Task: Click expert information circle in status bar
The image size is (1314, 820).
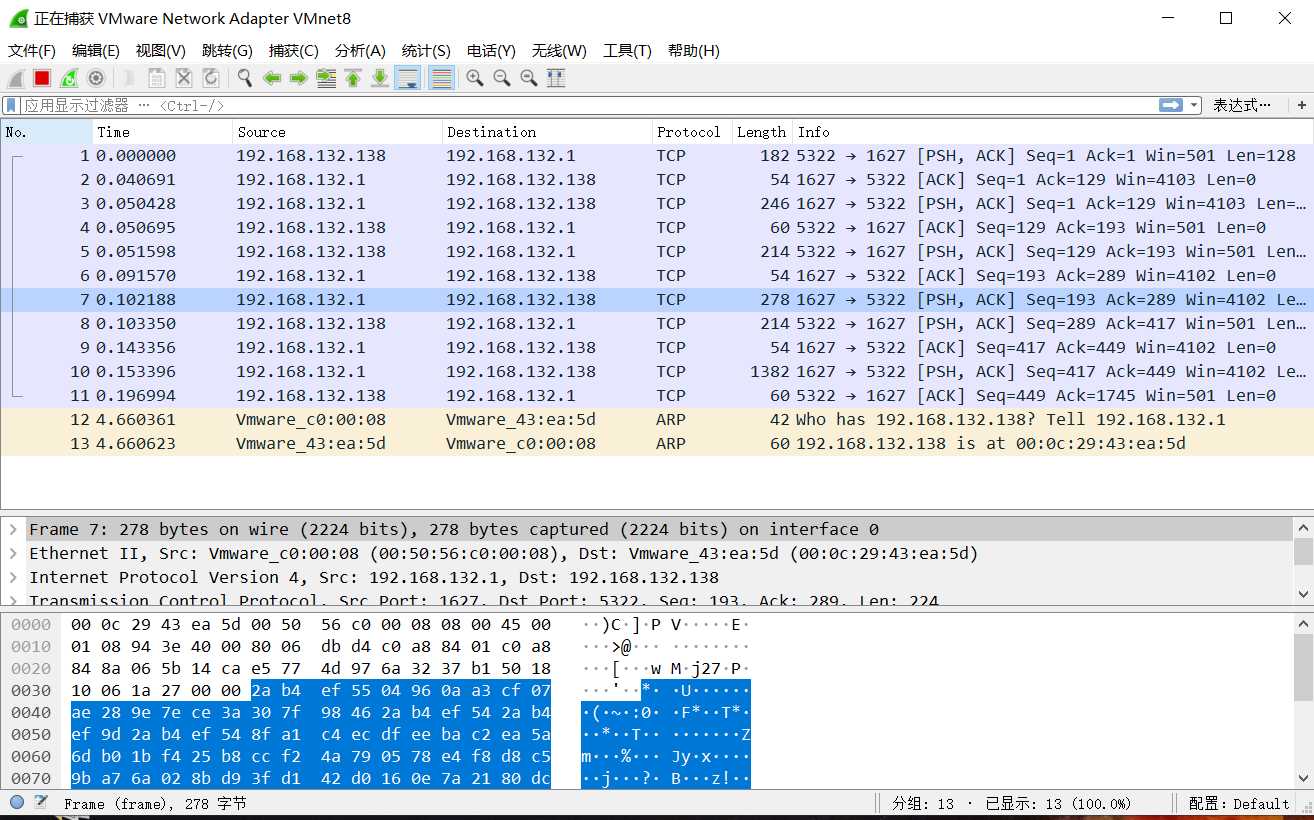Action: pos(17,802)
